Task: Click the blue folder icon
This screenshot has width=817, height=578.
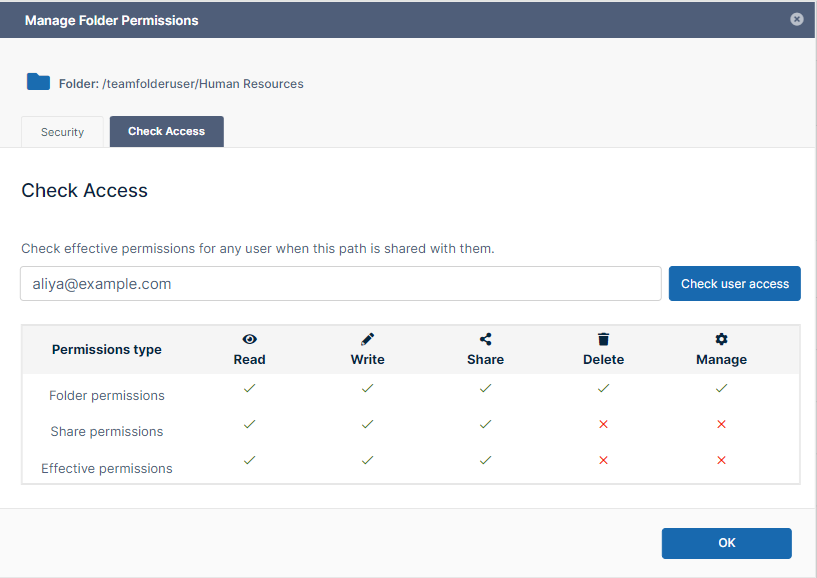Action: point(38,82)
